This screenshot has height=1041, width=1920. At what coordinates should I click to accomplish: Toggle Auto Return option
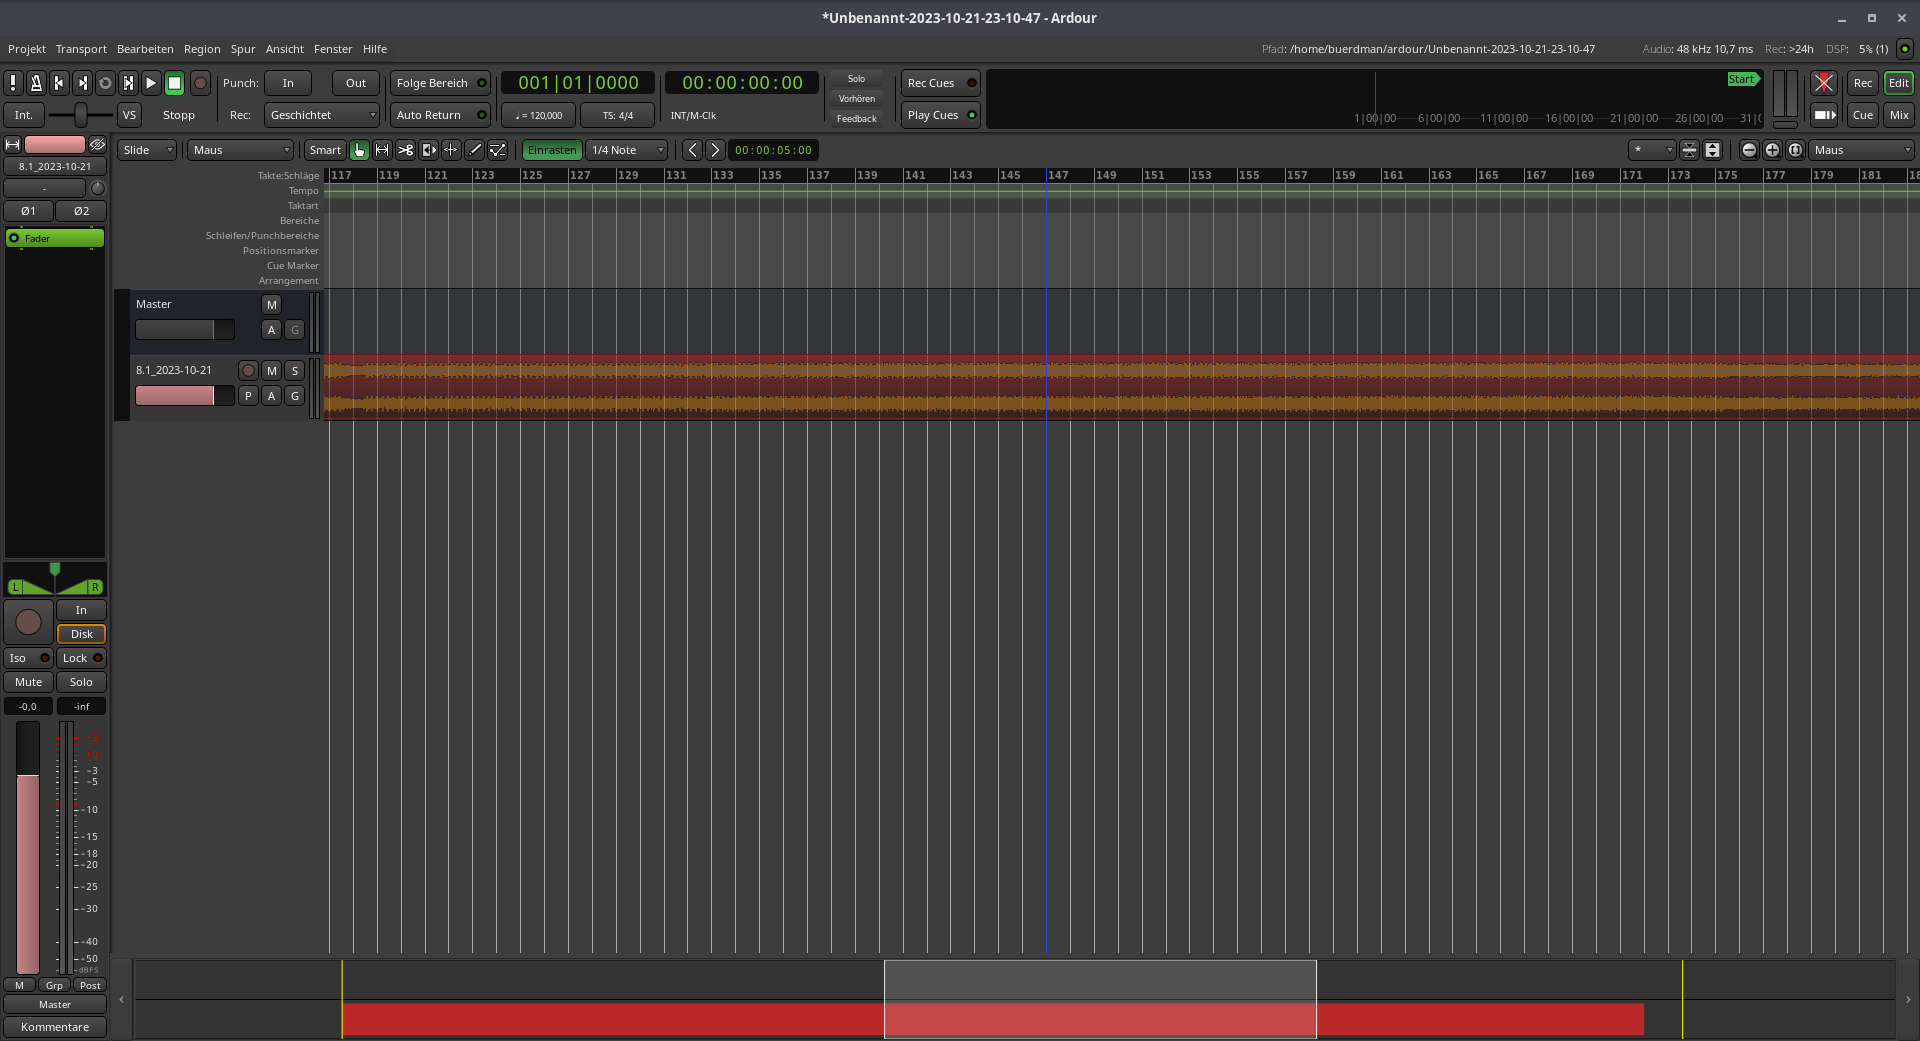440,115
